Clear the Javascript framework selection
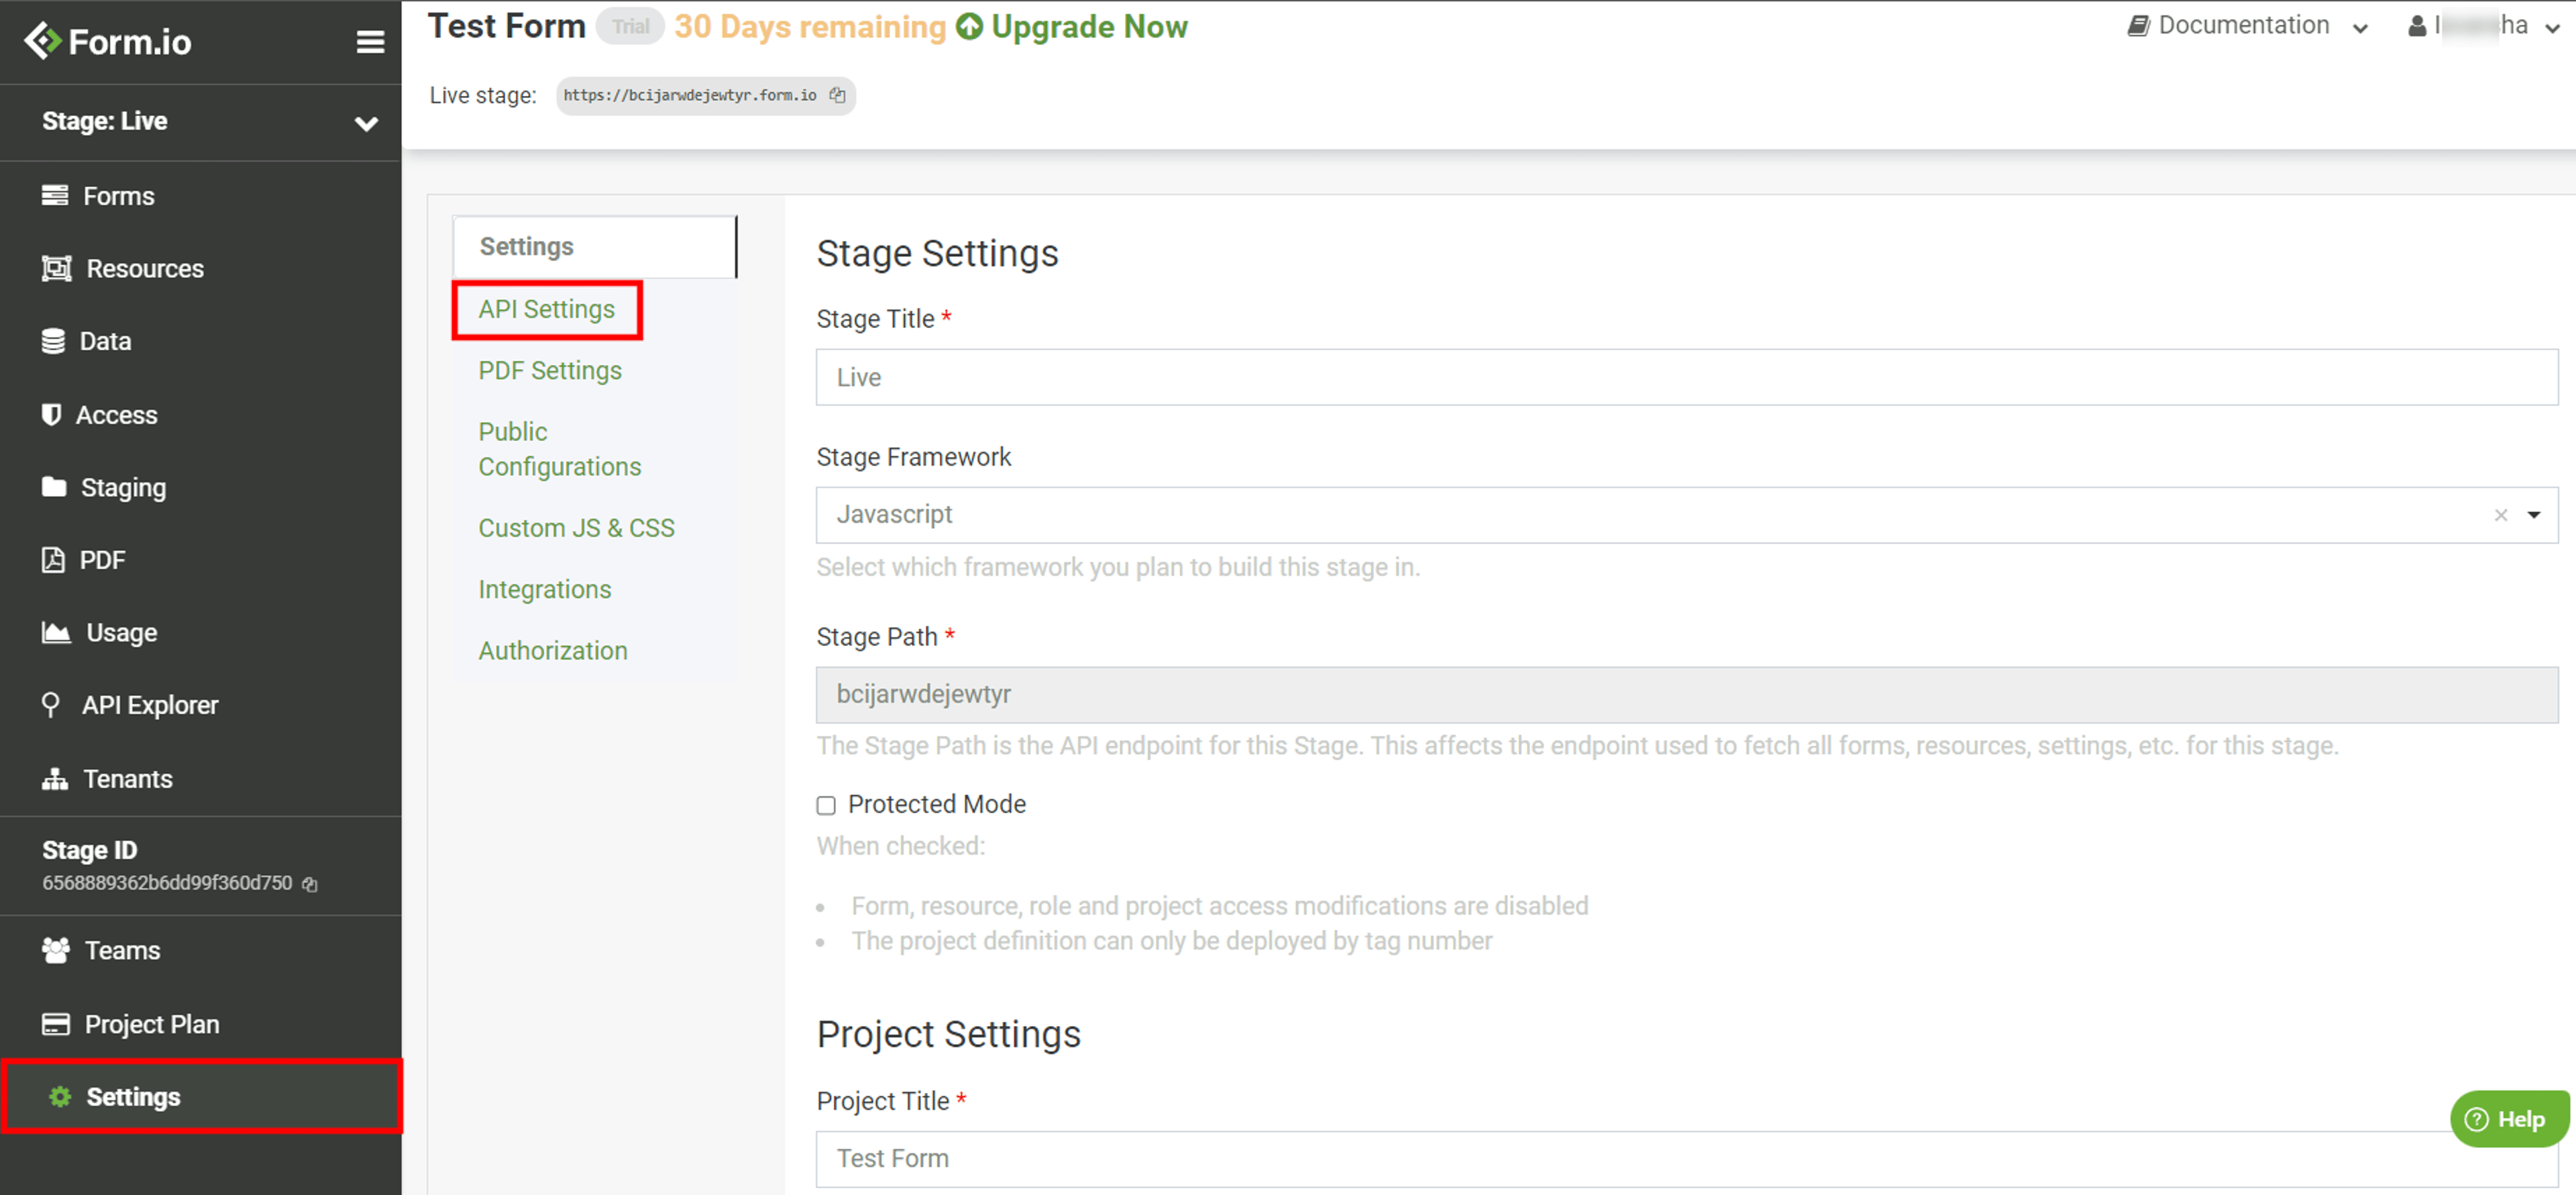 2500,515
